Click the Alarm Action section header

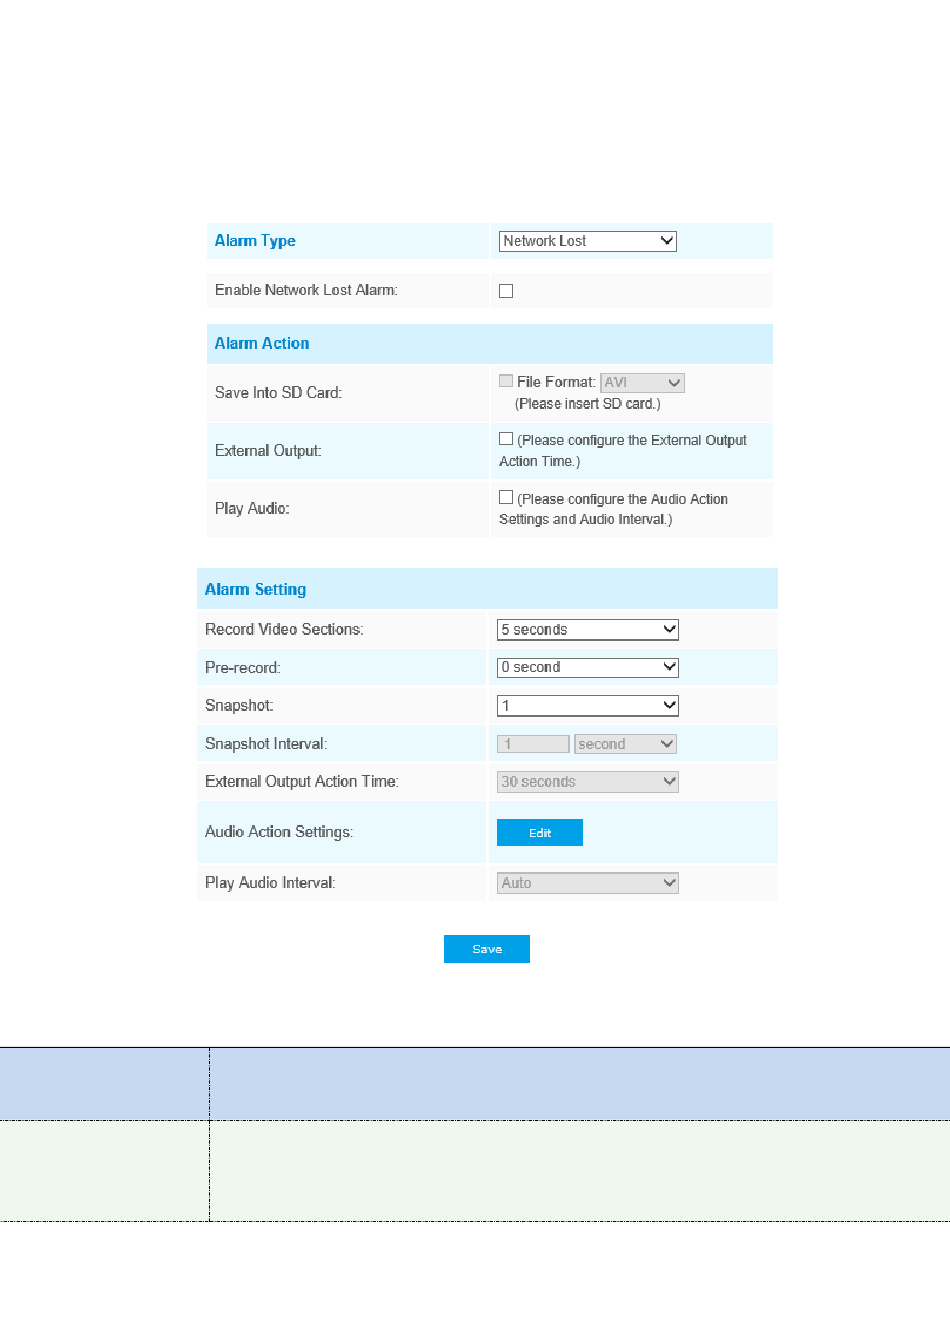click(x=490, y=343)
